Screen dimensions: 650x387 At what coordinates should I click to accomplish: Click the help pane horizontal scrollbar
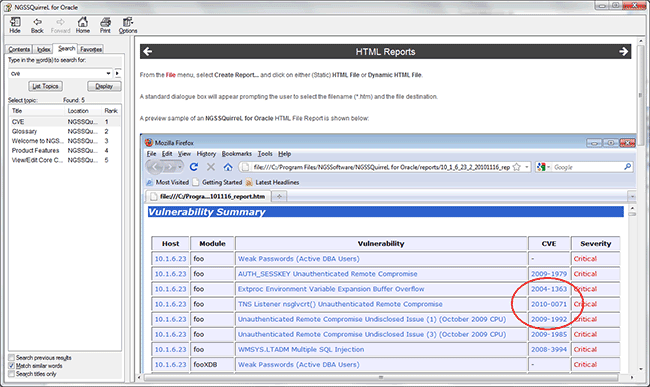pyautogui.click(x=381, y=377)
